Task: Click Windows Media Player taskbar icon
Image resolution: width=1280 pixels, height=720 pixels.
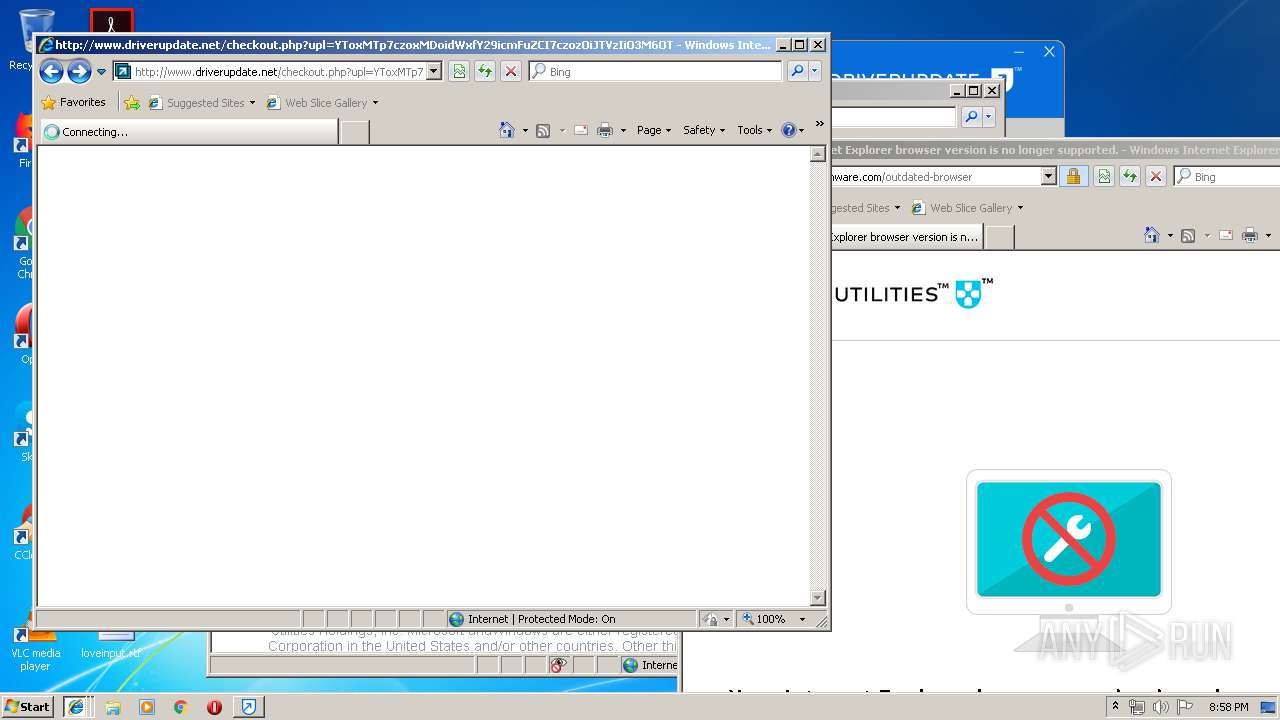Action: tap(147, 707)
